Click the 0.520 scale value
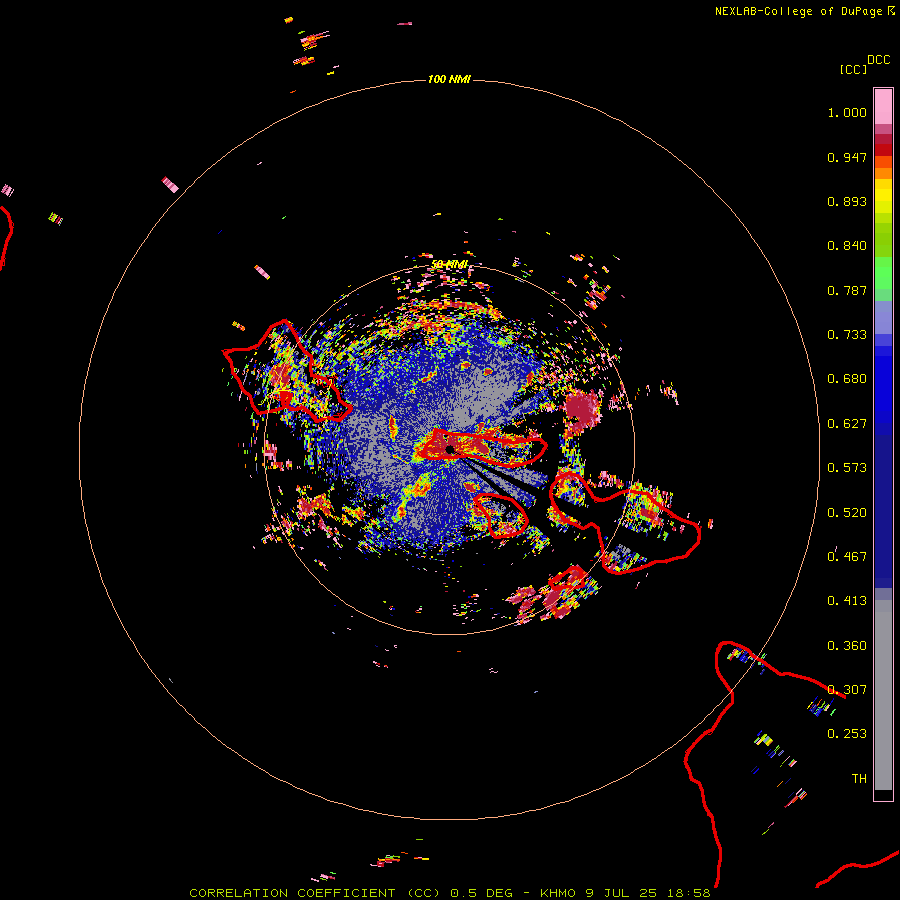 (847, 513)
